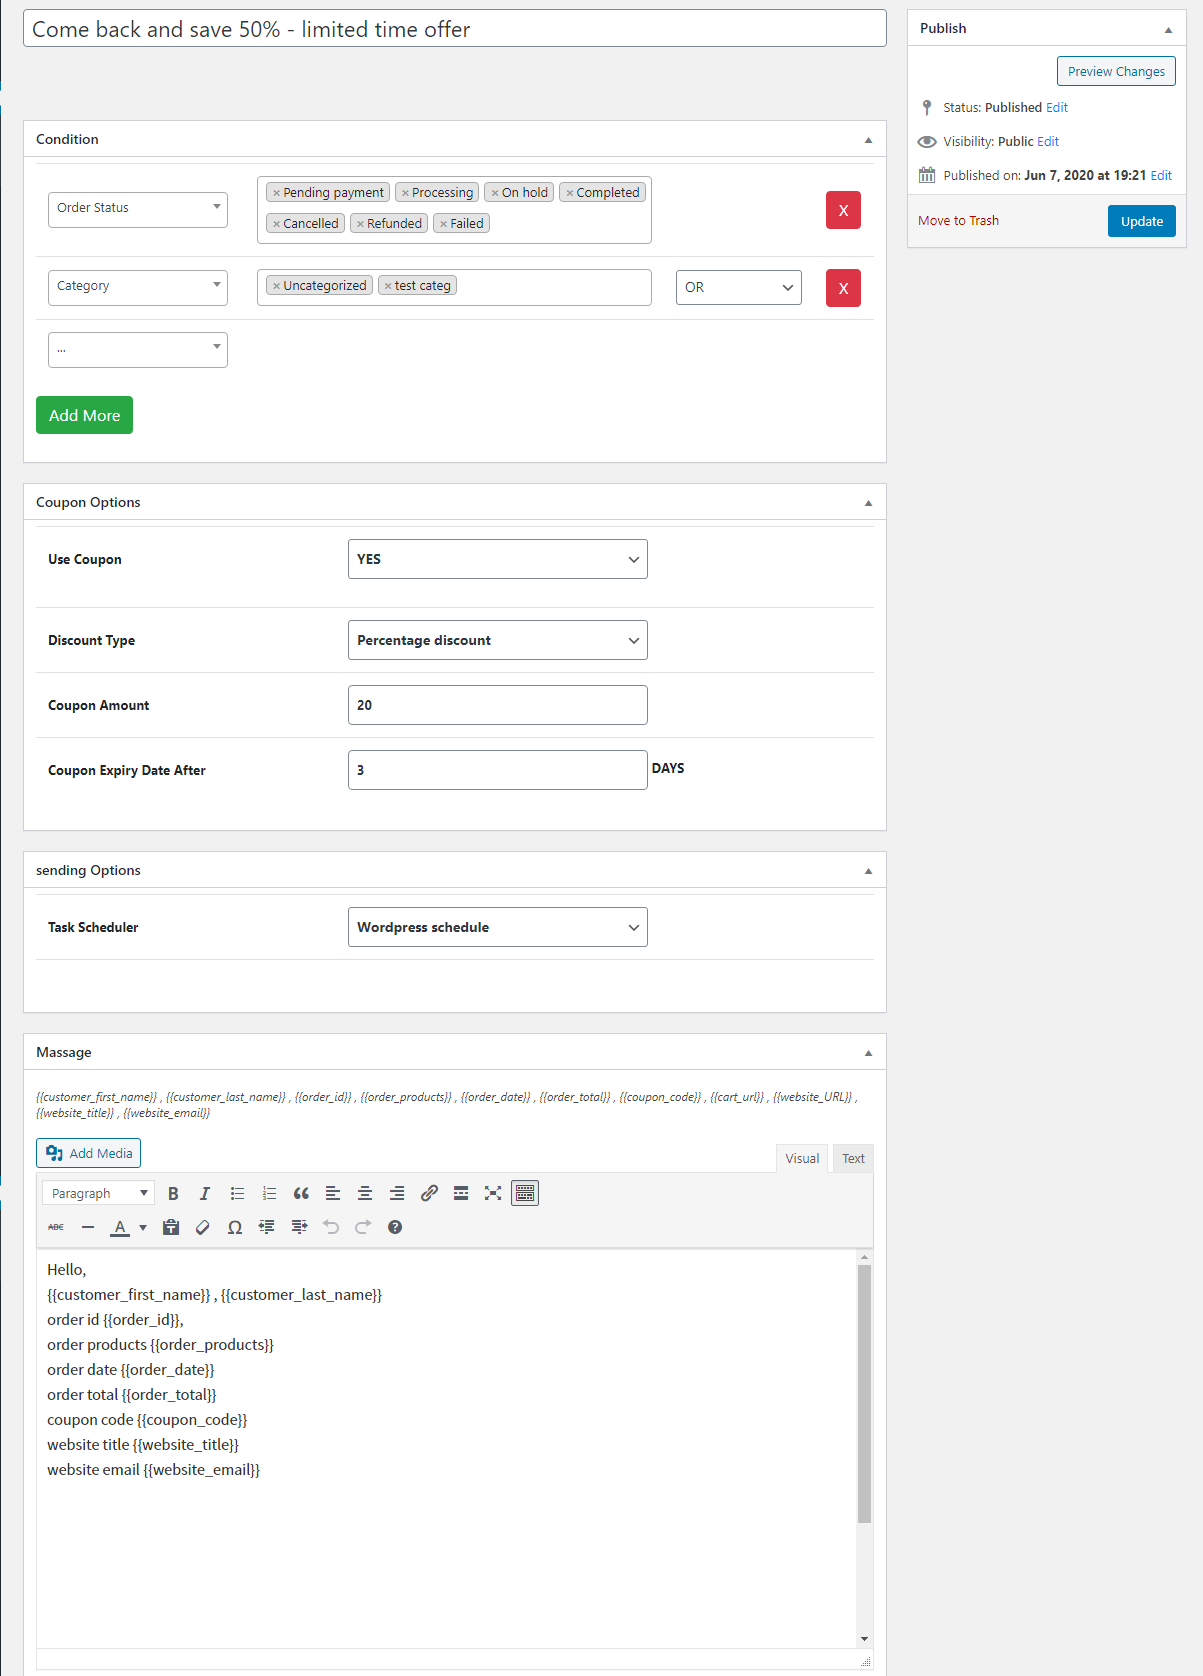Viewport: 1203px width, 1676px height.
Task: Undo last editor action
Action: (x=331, y=1227)
